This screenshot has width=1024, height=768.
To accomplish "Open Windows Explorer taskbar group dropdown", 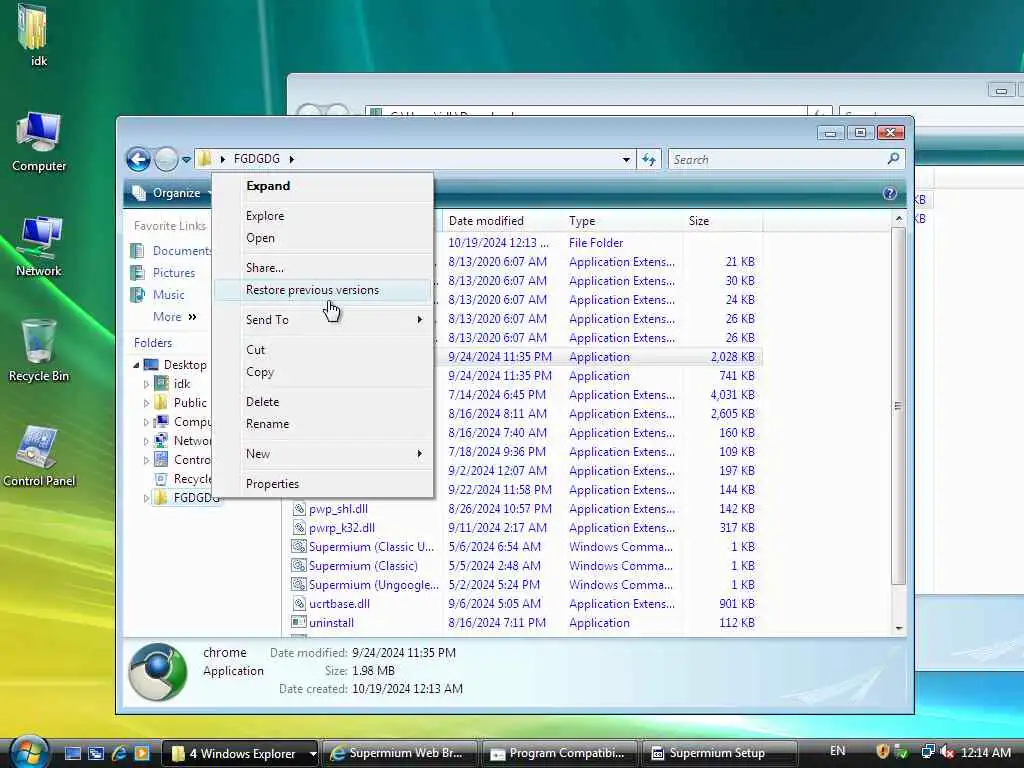I will coord(313,754).
